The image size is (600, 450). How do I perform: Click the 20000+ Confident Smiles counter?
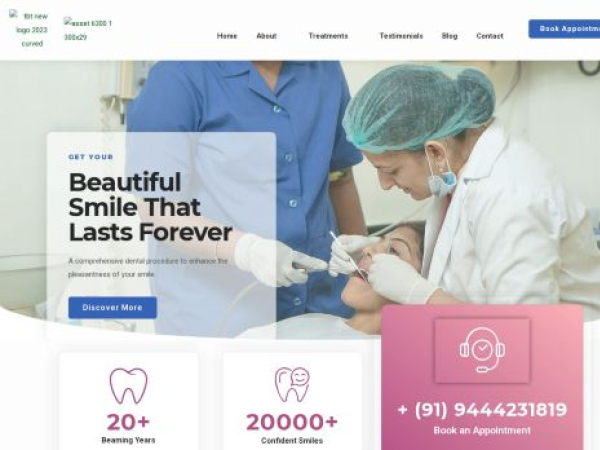pos(292,428)
